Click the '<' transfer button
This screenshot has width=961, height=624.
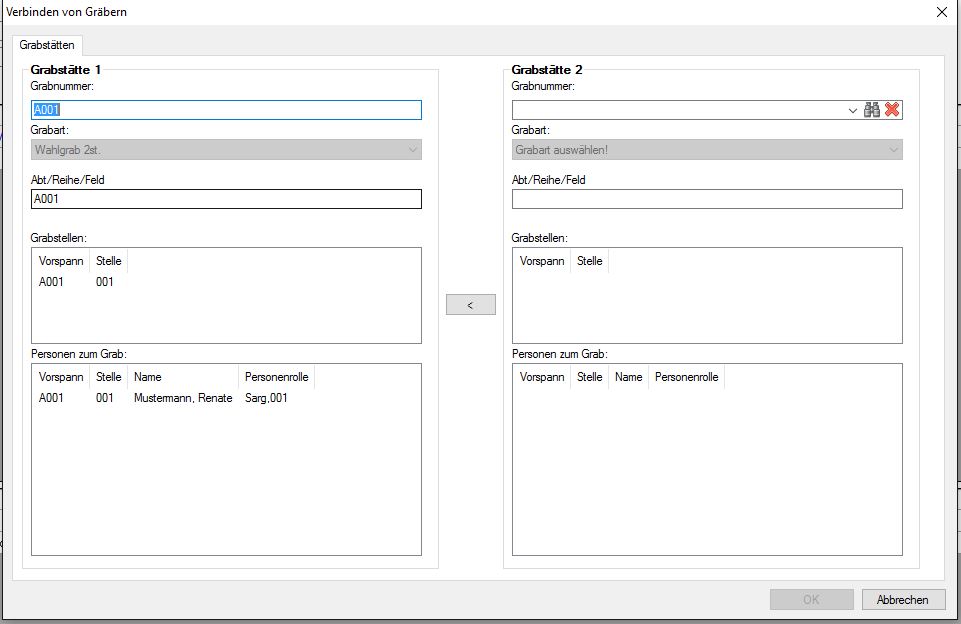point(470,305)
